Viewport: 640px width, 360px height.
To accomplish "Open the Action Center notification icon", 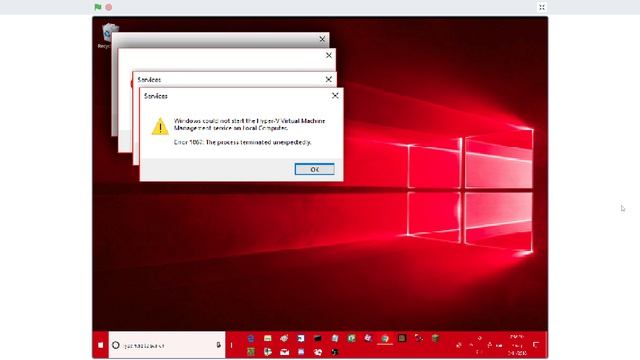I will click(x=536, y=345).
